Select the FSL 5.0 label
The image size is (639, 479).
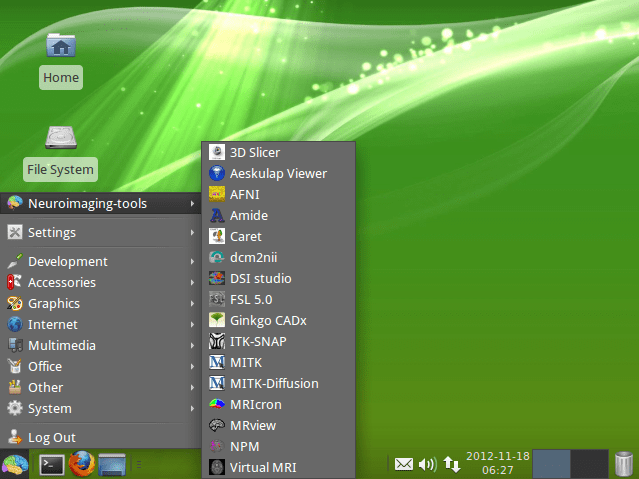251,300
